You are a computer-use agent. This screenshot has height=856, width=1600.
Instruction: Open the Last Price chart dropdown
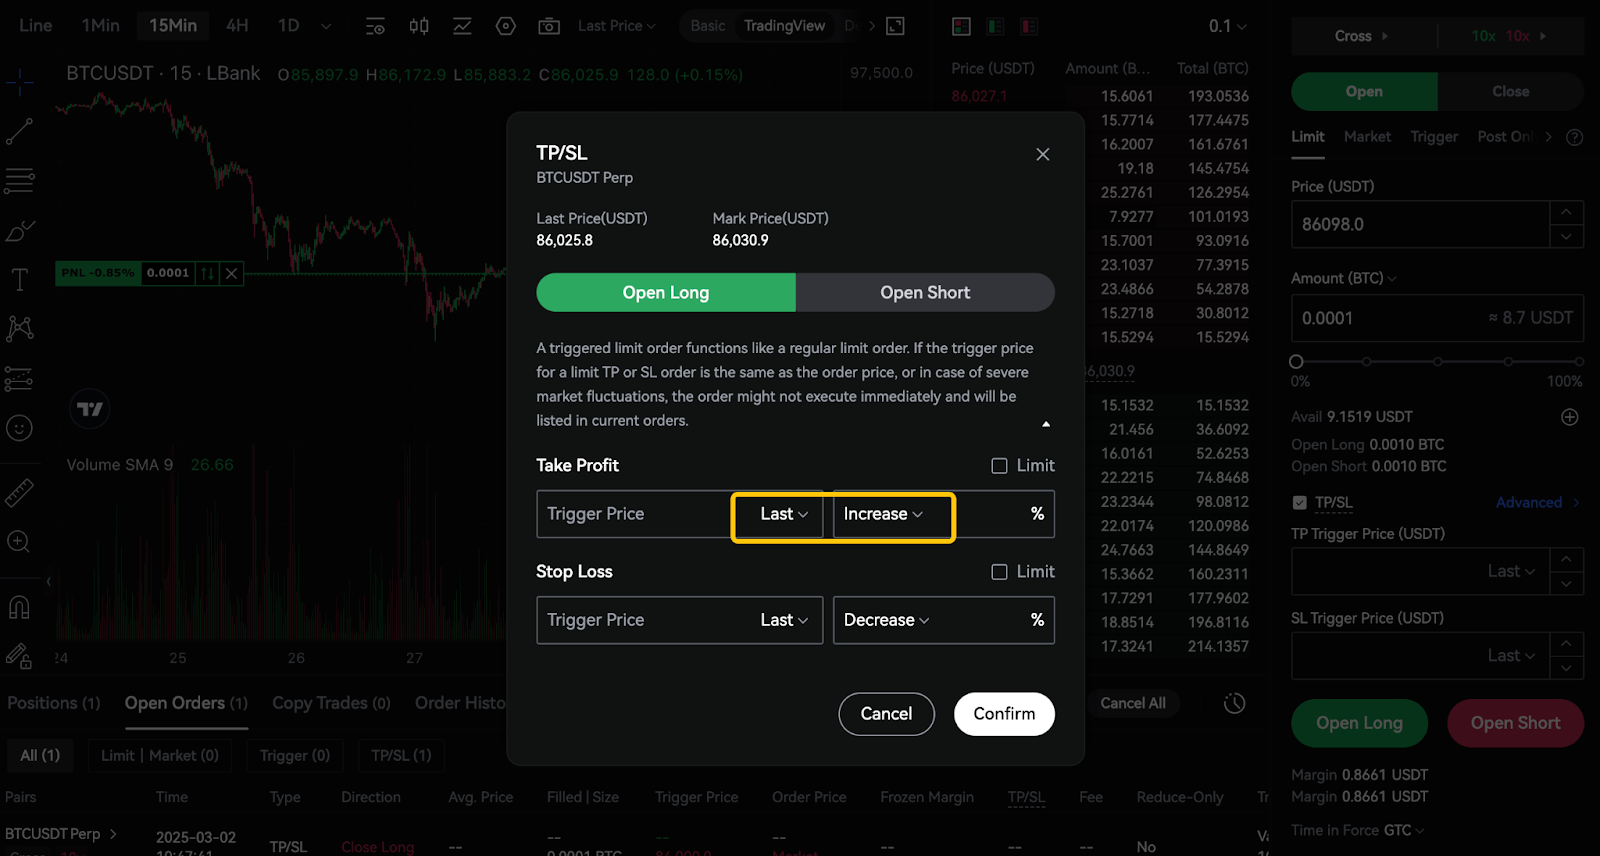(616, 26)
